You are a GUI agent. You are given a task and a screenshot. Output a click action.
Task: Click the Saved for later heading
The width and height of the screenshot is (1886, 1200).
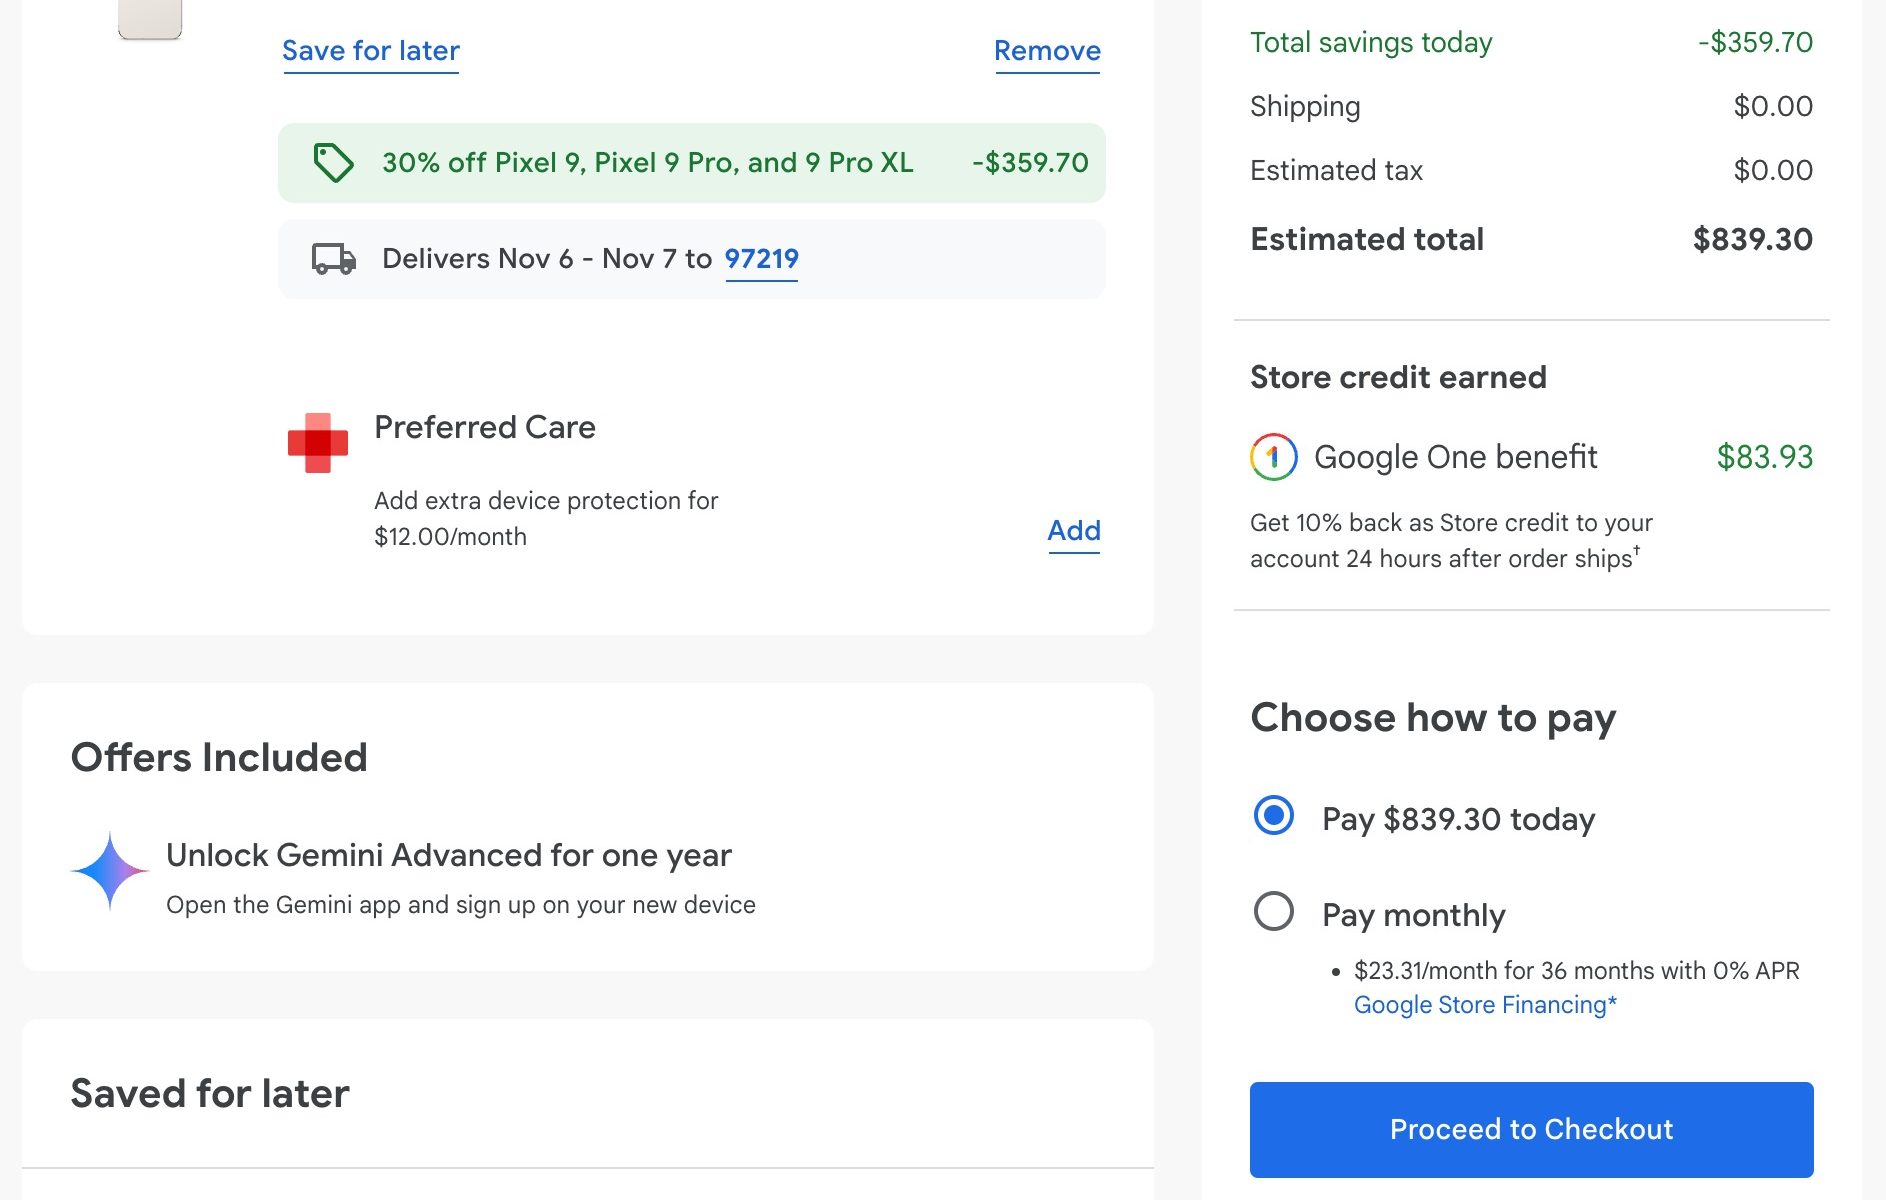pos(210,1094)
